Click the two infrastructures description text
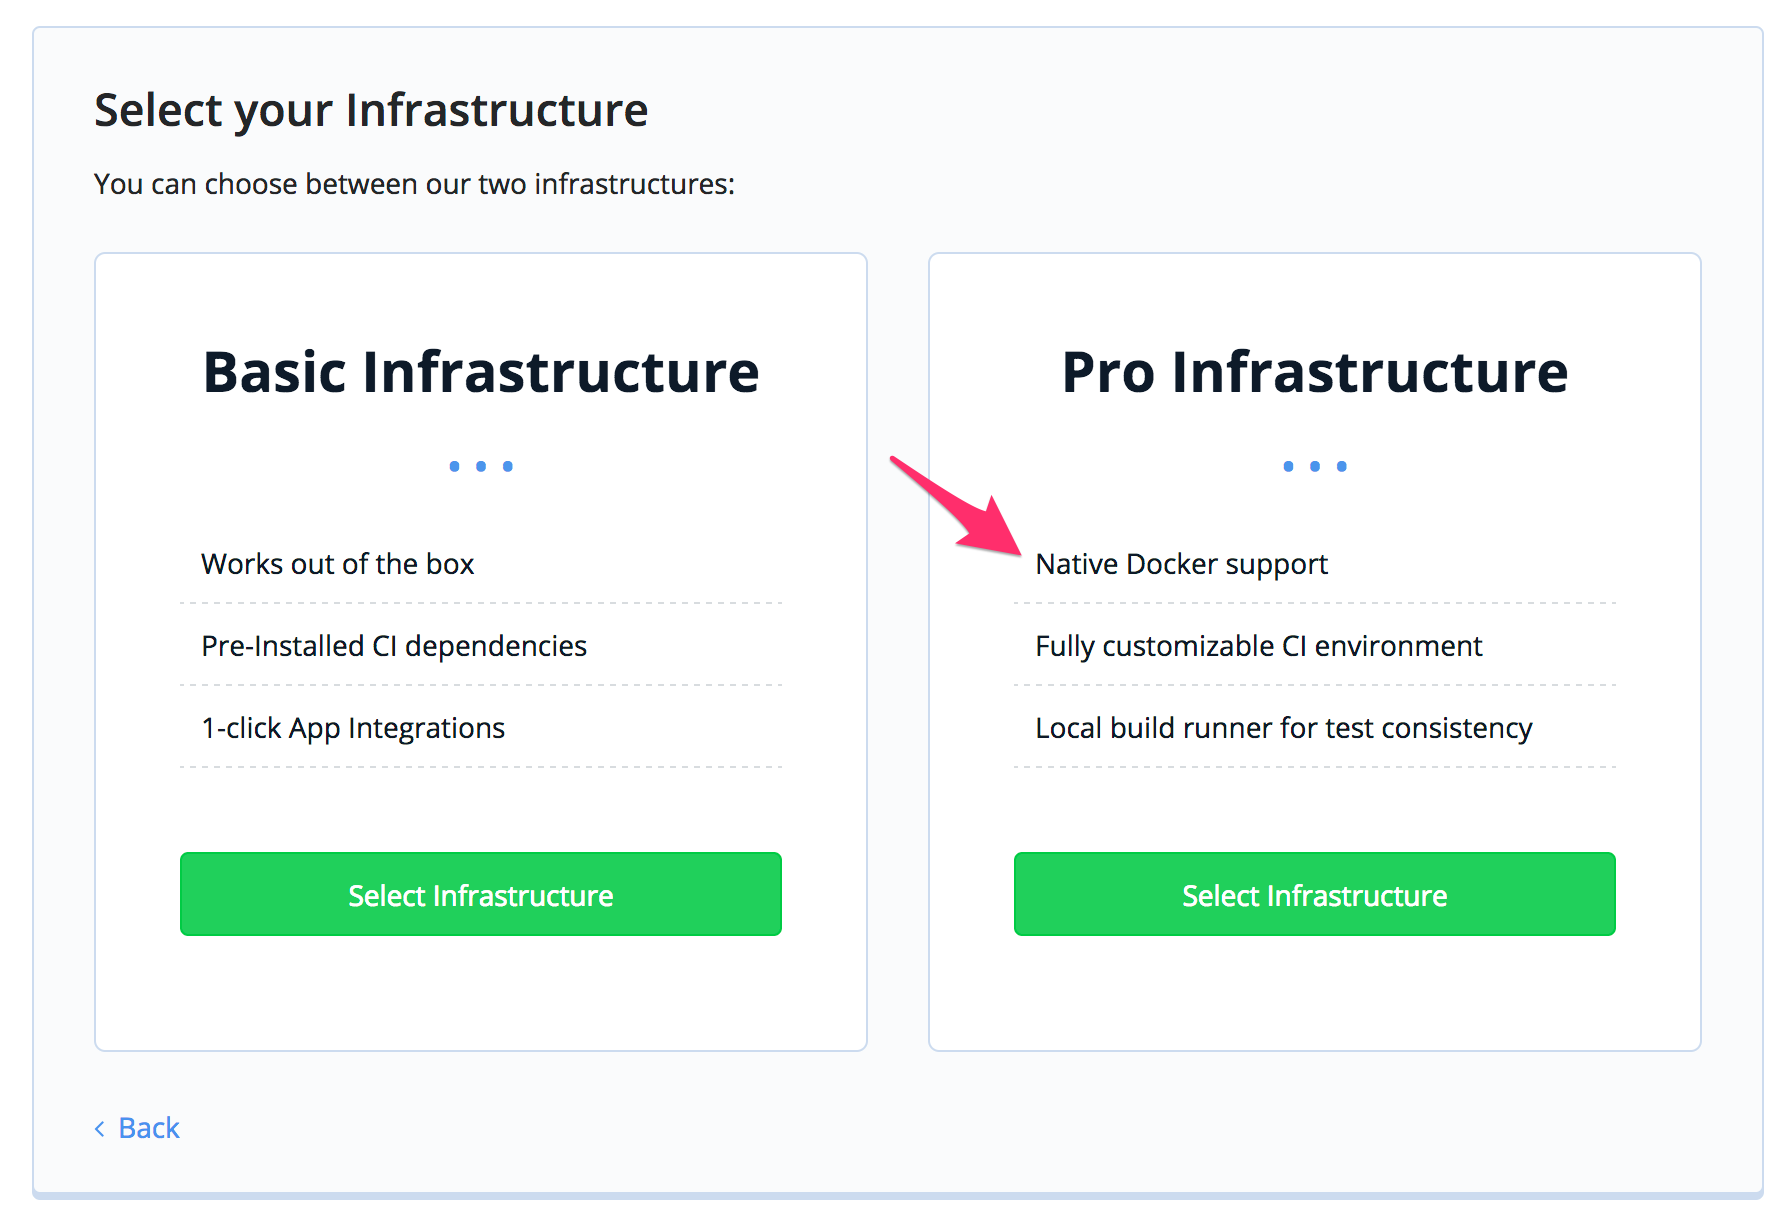Viewport: 1792px width, 1226px height. click(414, 184)
